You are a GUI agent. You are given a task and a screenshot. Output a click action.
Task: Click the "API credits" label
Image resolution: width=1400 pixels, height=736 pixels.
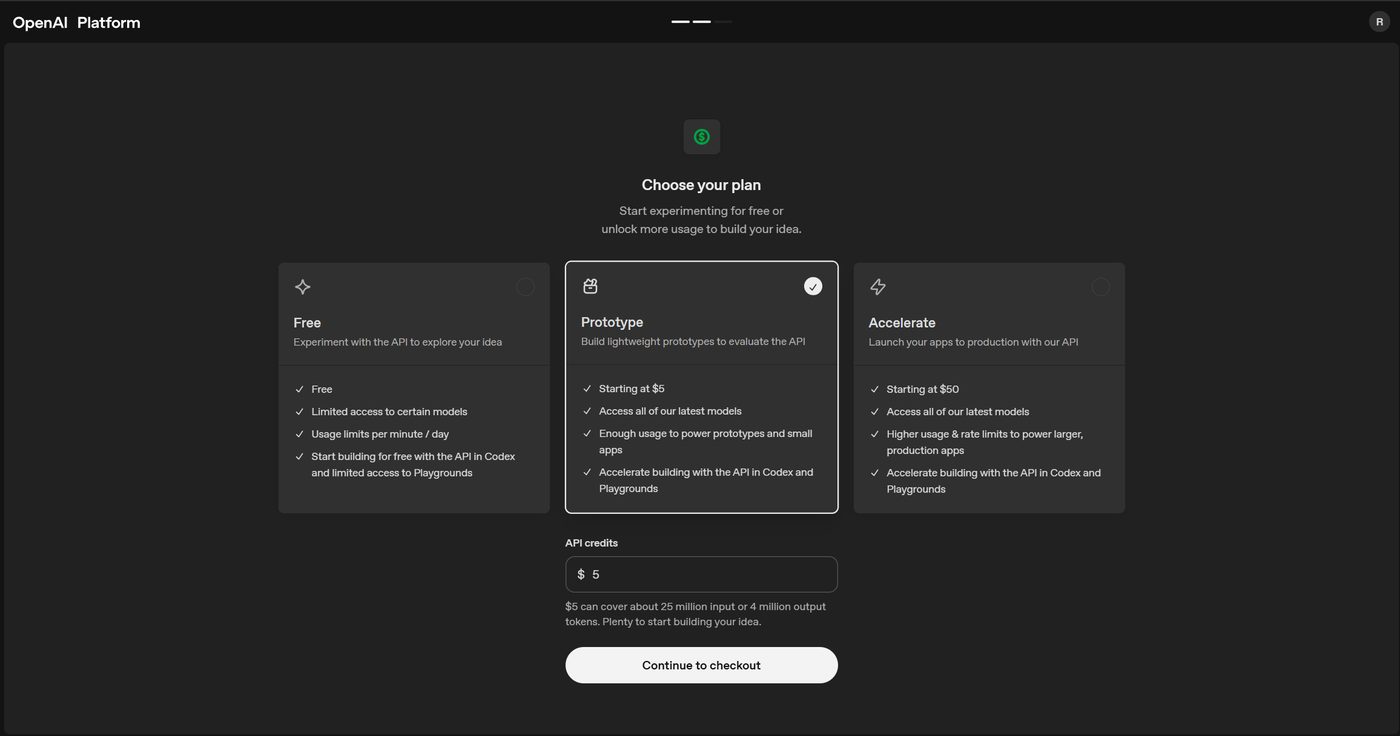click(592, 543)
